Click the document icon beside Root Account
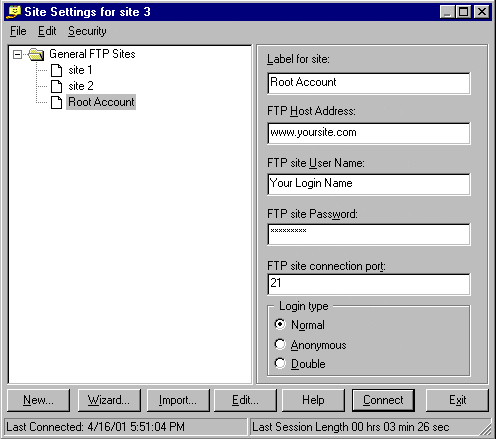Screen dimensions: 496x439 [x=56, y=102]
